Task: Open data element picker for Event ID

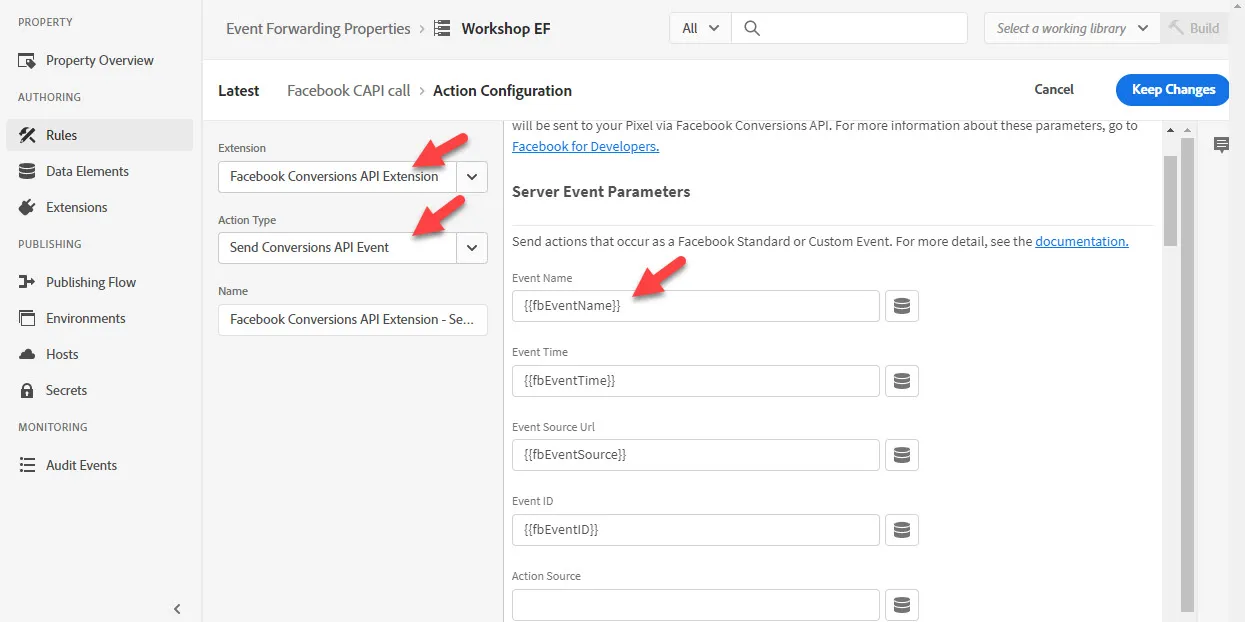Action: tap(901, 530)
